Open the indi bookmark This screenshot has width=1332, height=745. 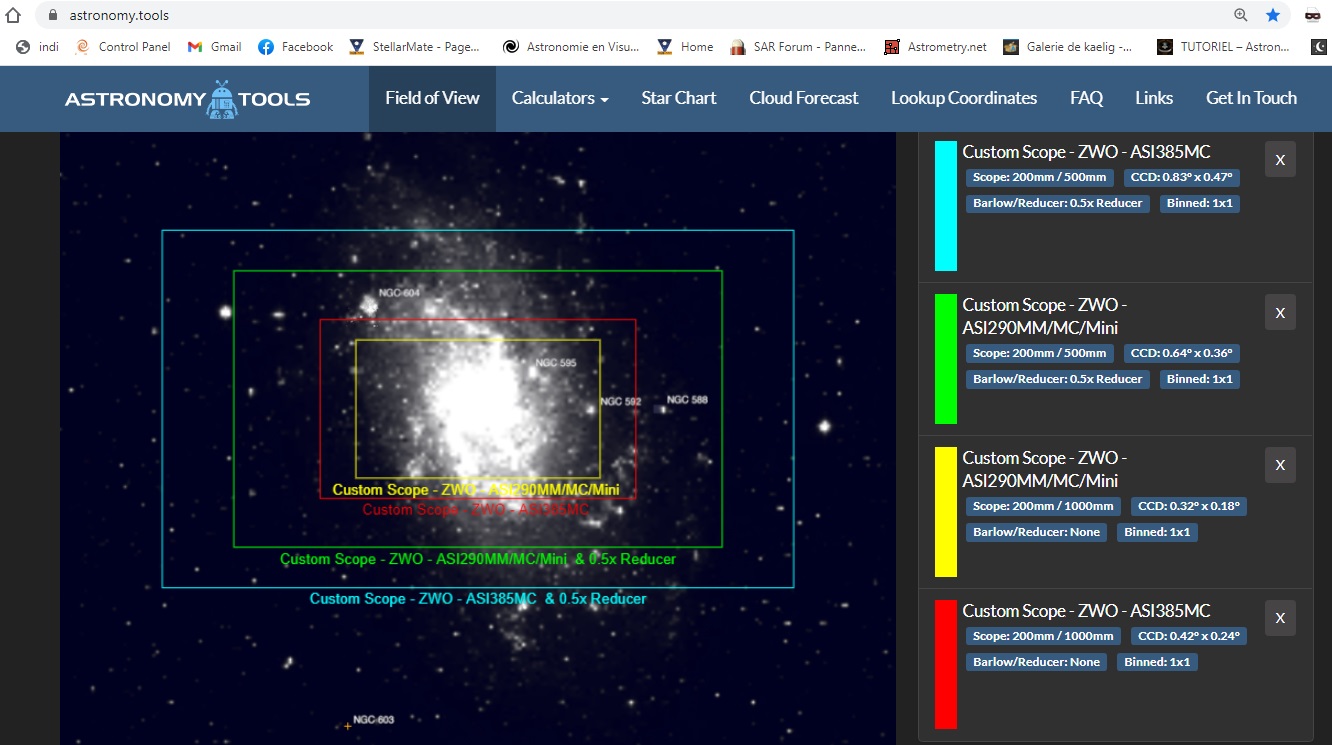[x=38, y=47]
